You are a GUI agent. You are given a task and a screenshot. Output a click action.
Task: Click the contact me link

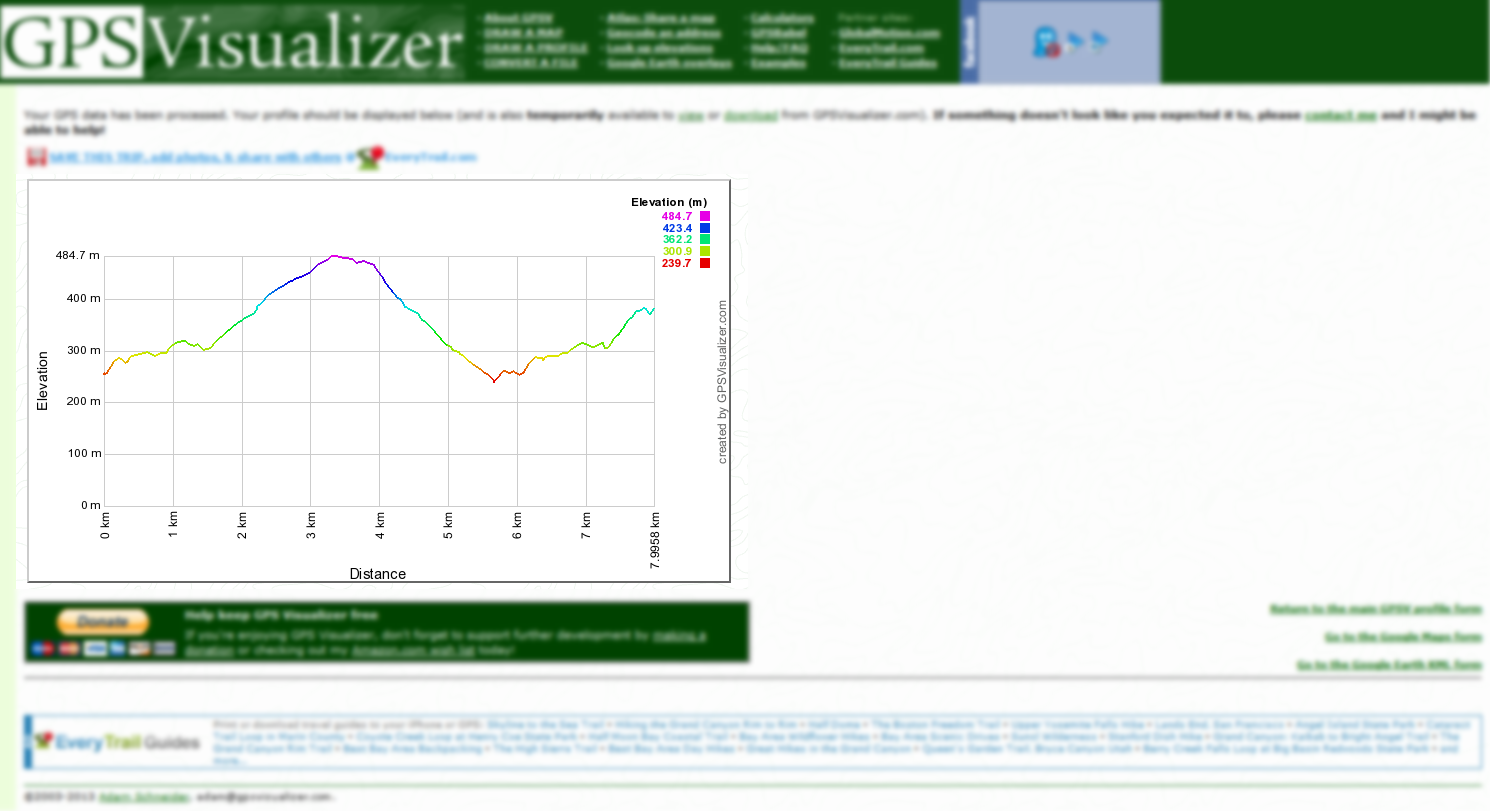(x=1341, y=115)
